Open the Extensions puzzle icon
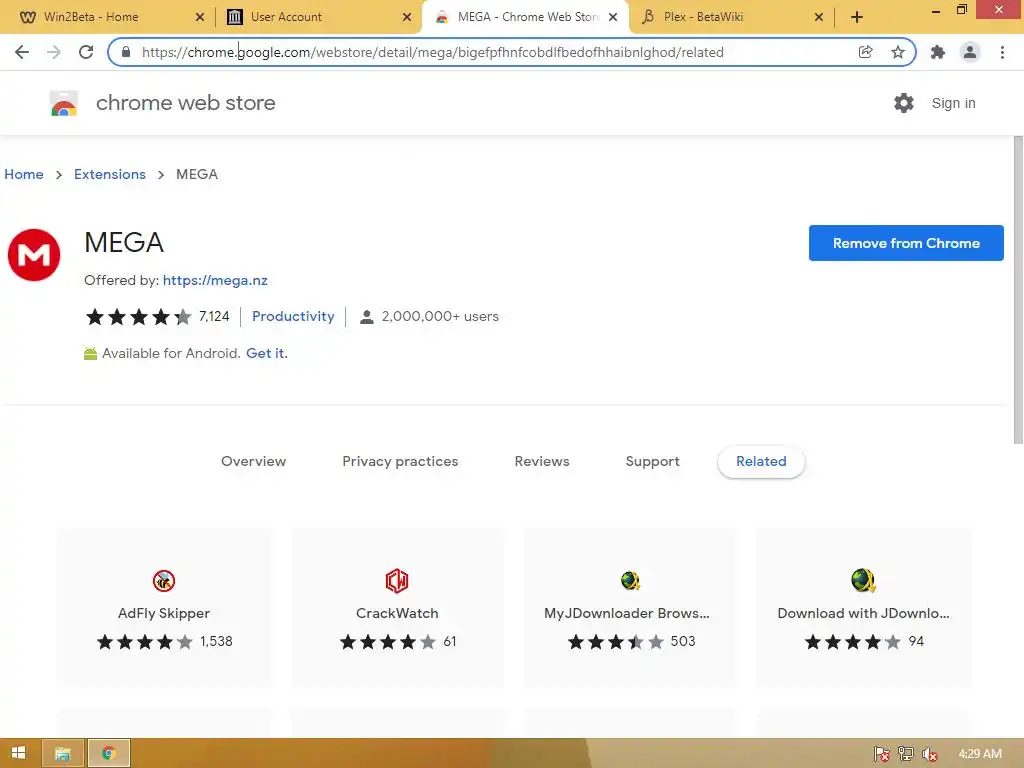This screenshot has width=1024, height=768. (x=938, y=52)
